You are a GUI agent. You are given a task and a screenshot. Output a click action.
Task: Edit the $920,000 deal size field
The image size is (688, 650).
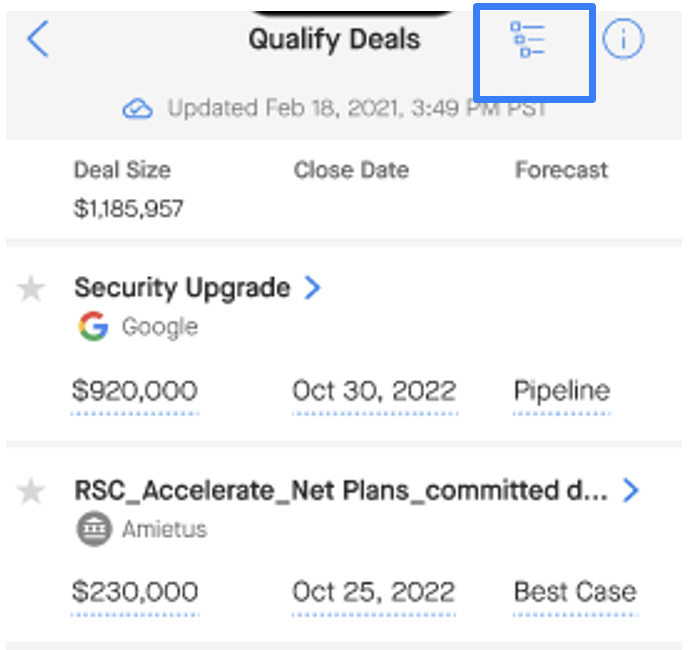tap(135, 391)
